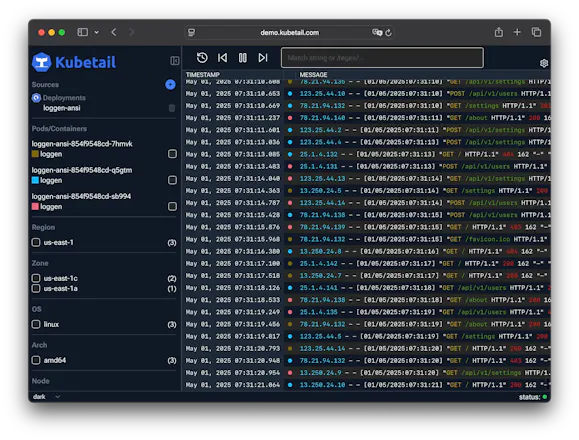Select log row at 07:31:19.817
Screen dimensions: 579x440
click(x=367, y=336)
